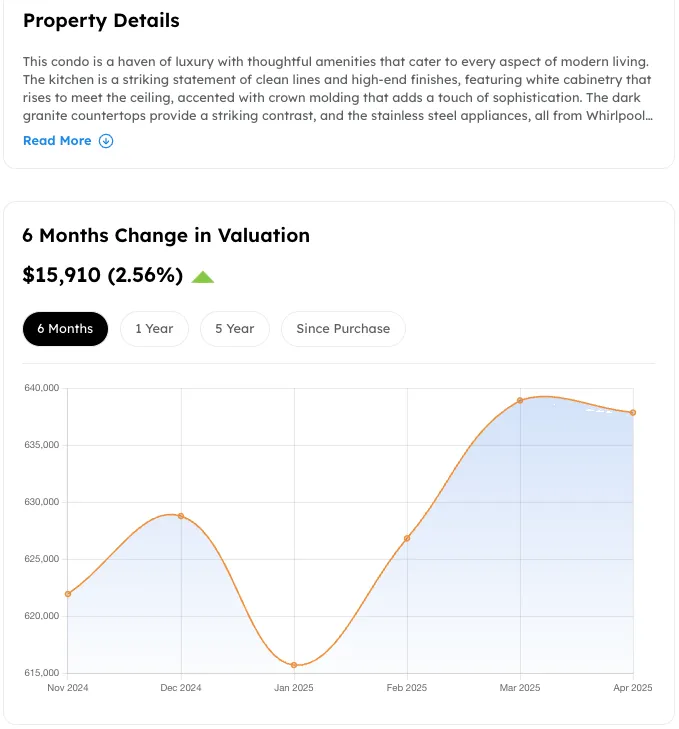Click the 615,000 y-axis label
679x729 pixels.
pos(41,673)
